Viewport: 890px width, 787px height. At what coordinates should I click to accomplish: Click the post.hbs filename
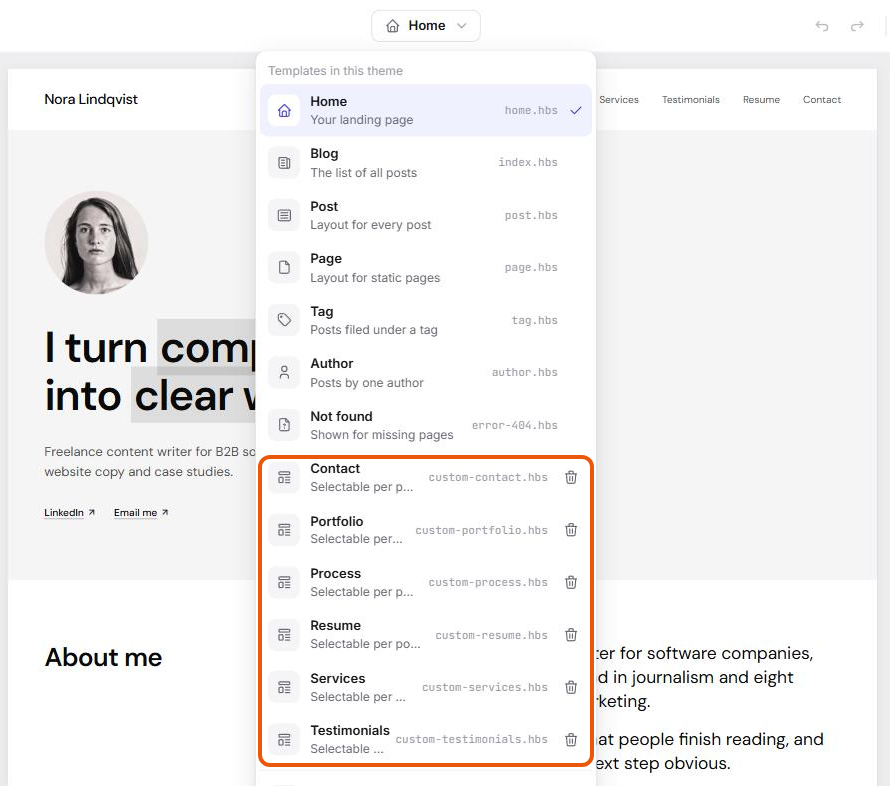tap(531, 216)
